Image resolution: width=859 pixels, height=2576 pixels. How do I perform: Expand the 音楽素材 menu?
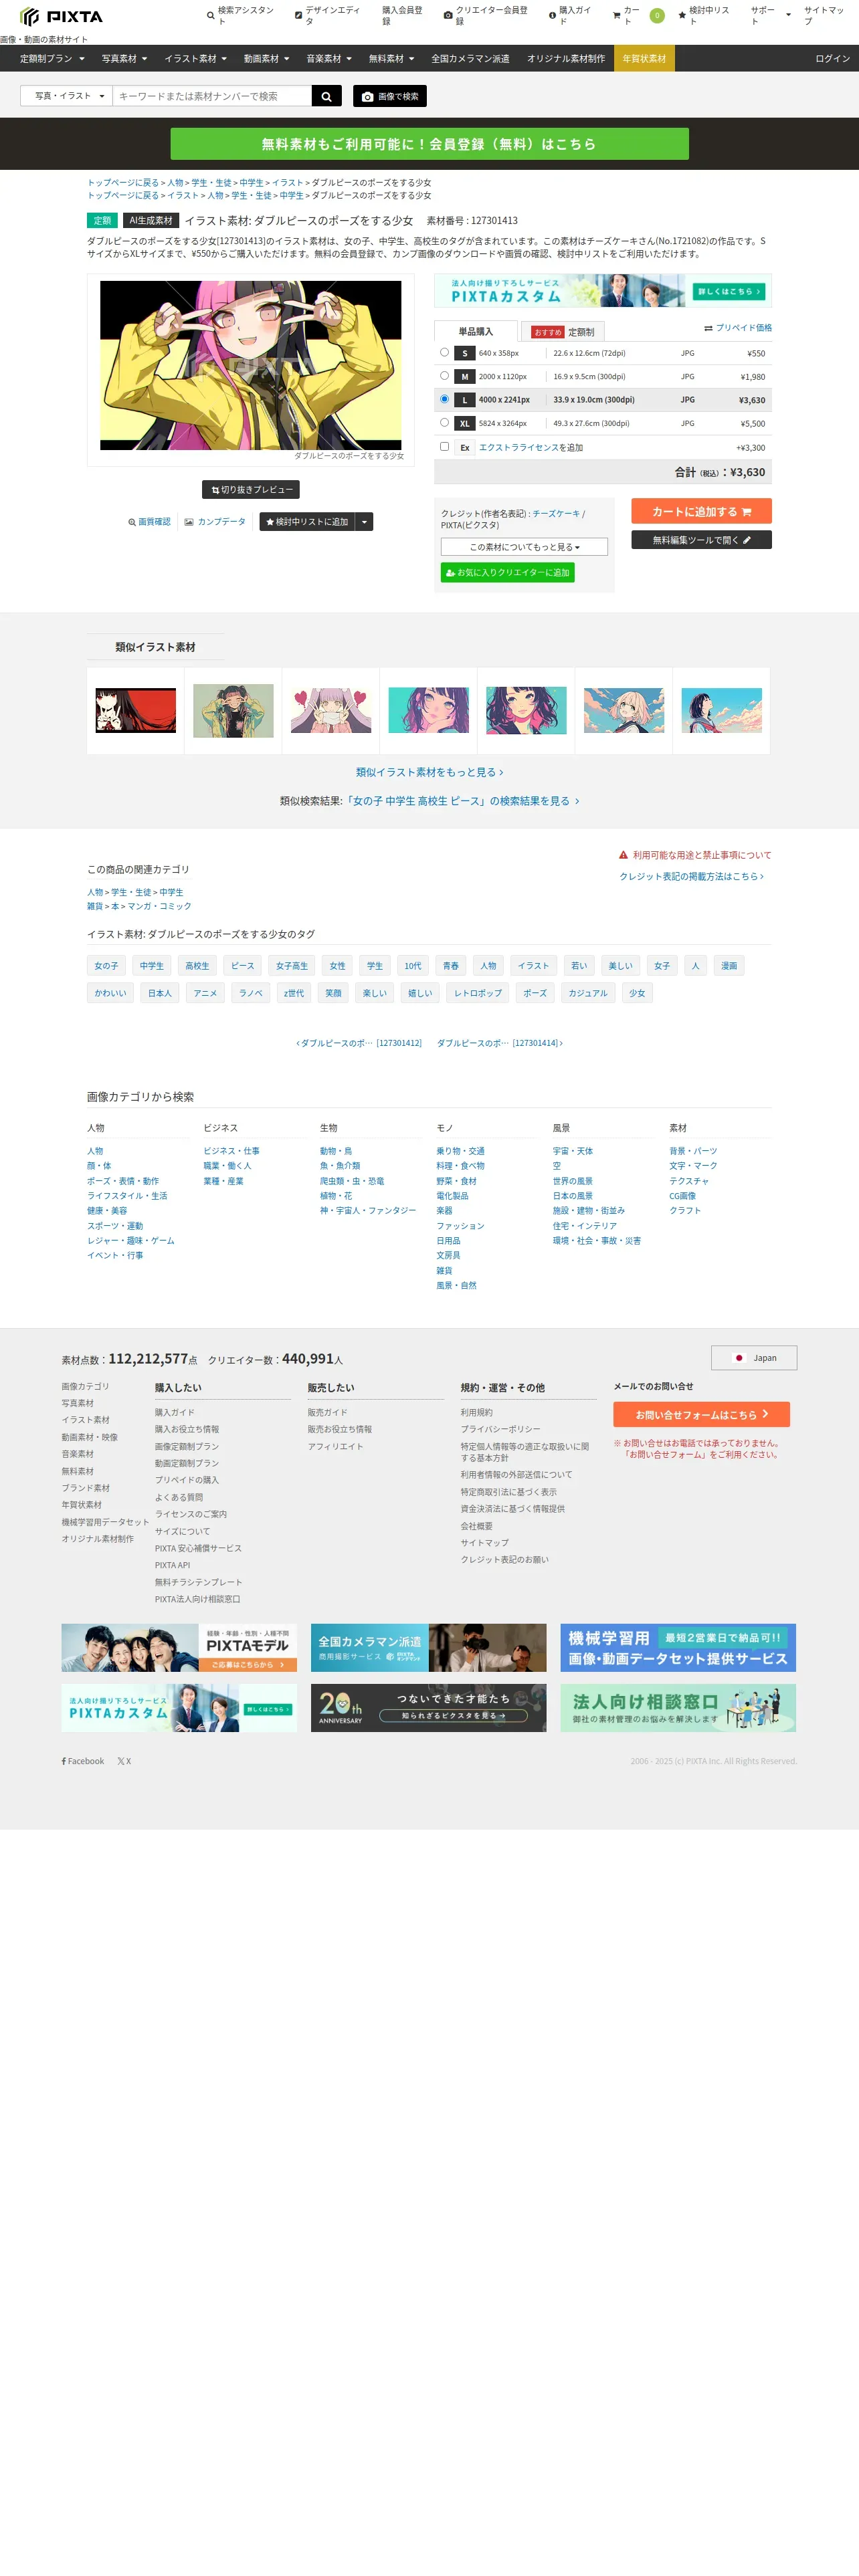click(329, 59)
